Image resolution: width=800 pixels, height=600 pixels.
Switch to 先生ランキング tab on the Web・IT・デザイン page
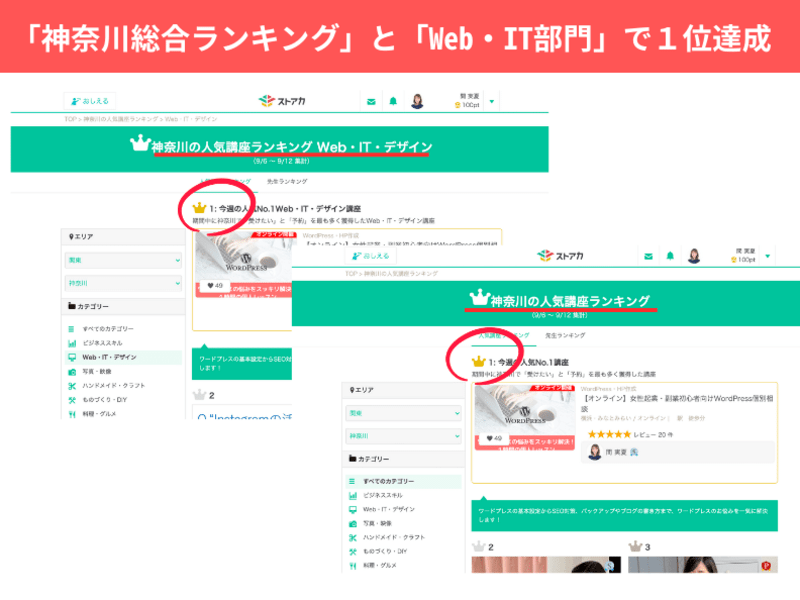pos(288,181)
